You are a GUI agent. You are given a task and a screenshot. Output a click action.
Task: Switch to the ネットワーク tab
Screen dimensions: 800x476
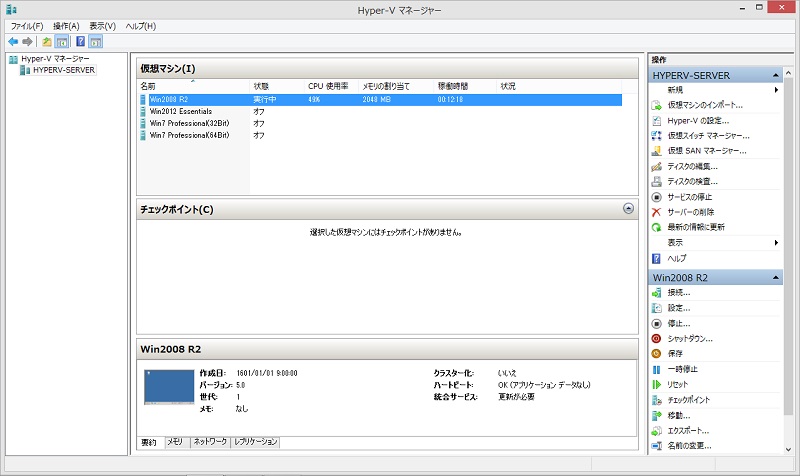click(210, 442)
